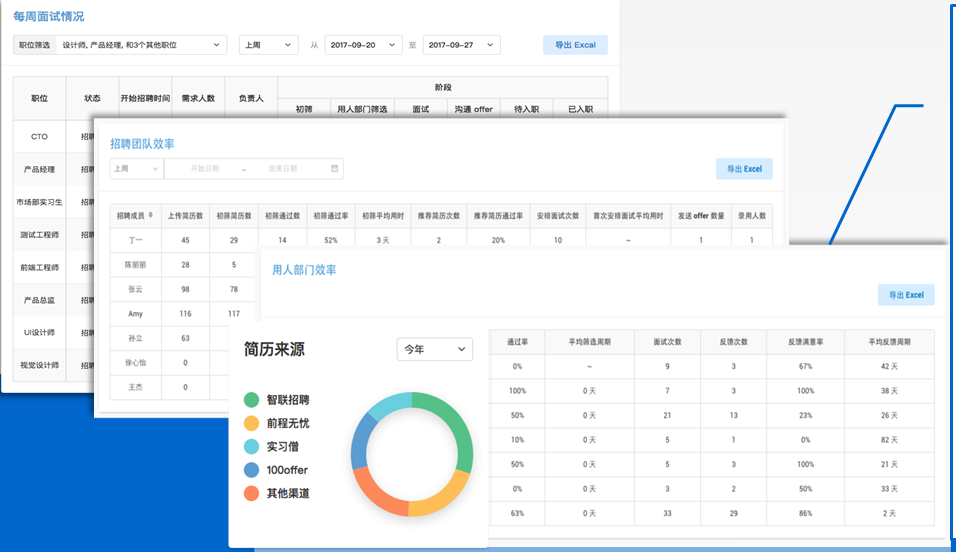Click the green 智联招聘 legend dot
This screenshot has height=552, width=956.
pyautogui.click(x=252, y=400)
